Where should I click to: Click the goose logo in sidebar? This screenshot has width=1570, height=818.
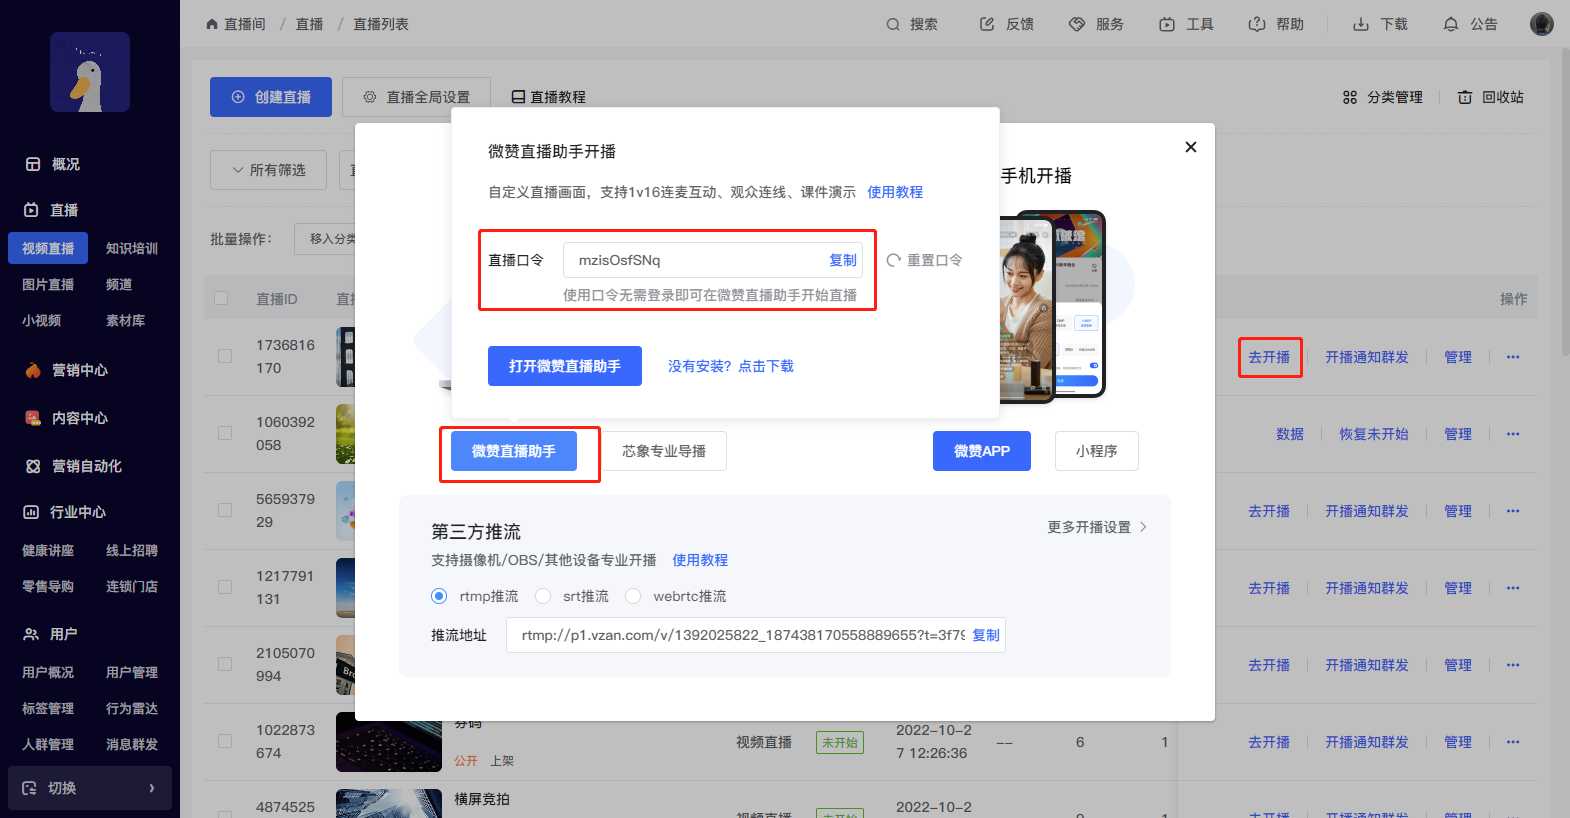[90, 72]
